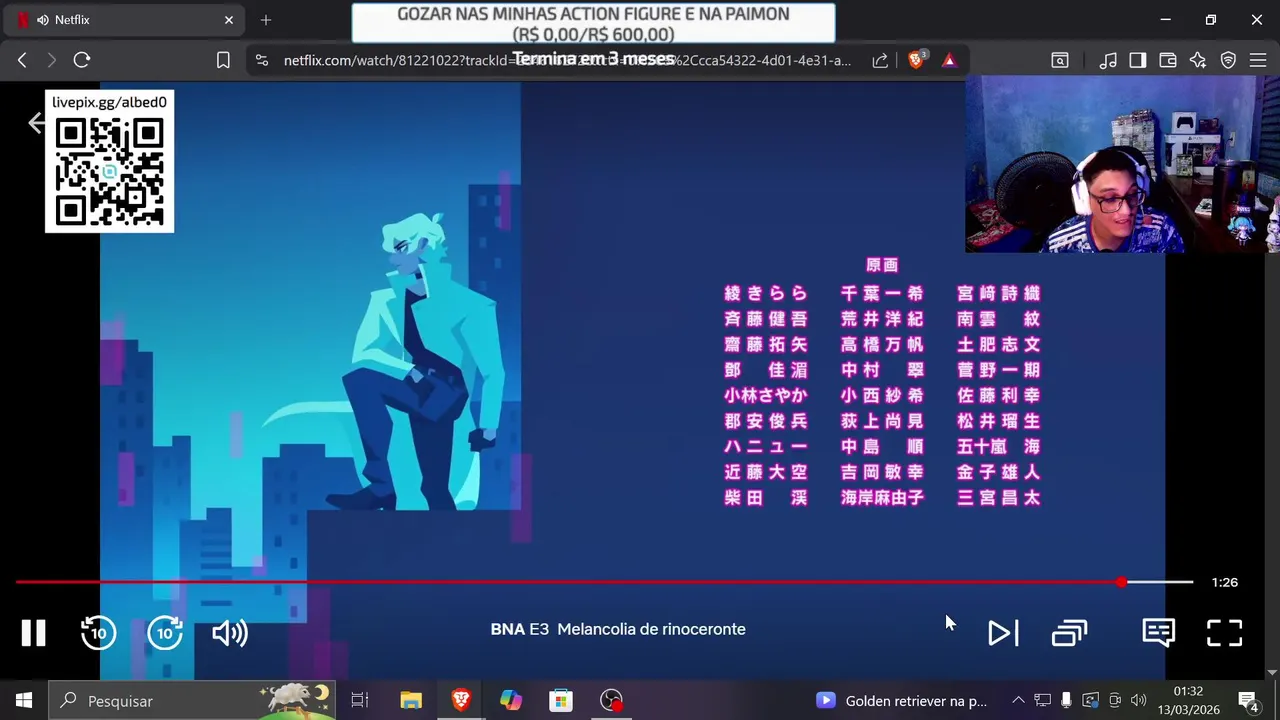
Task: Open Brave Wallet icon
Action: (1168, 60)
